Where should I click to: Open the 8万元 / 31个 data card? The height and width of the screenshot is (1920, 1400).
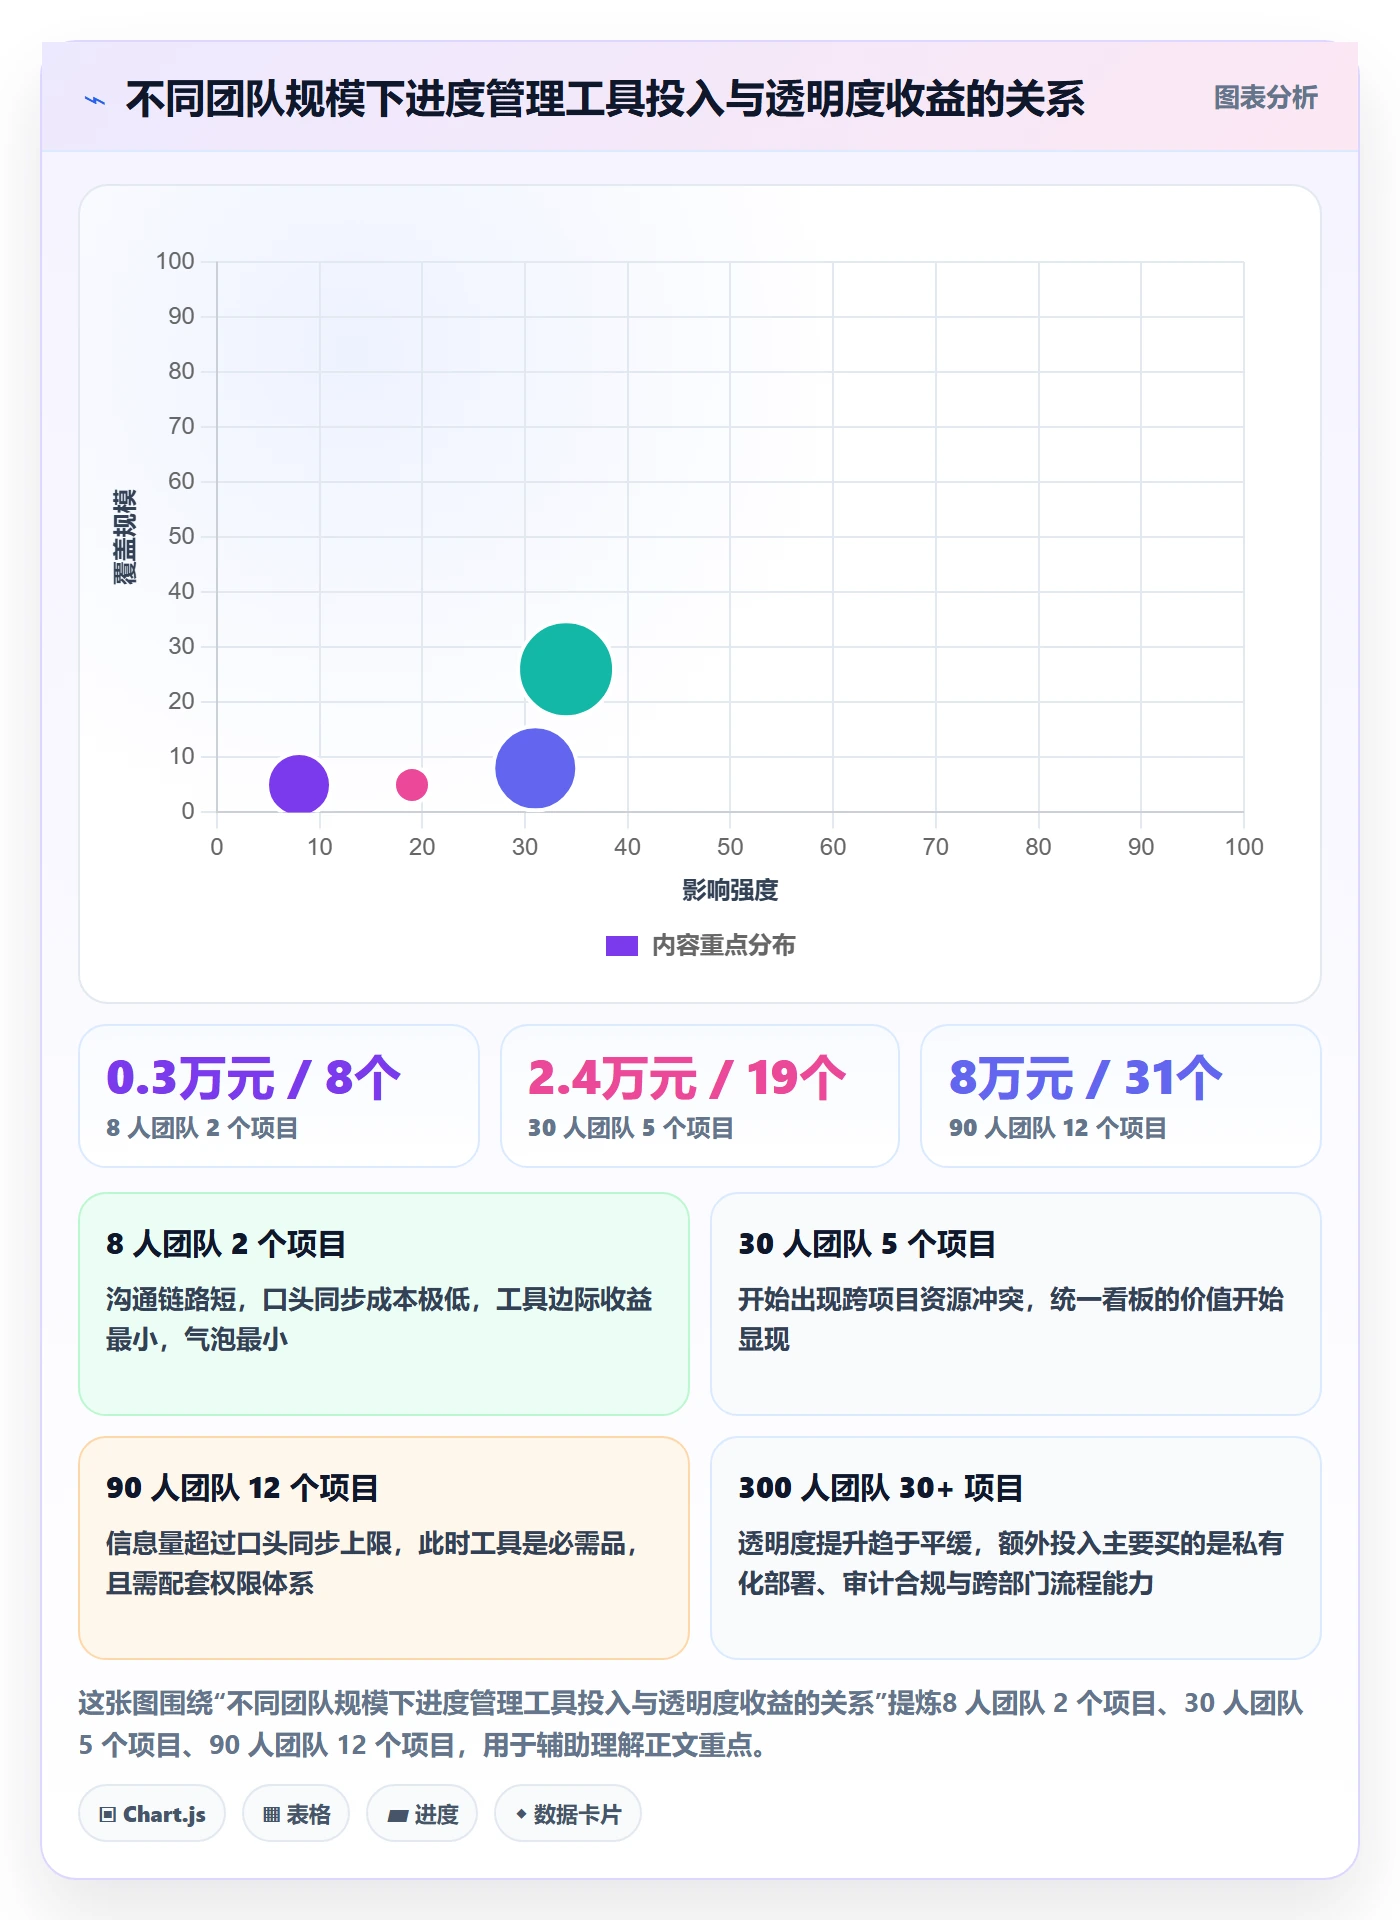[1121, 1096]
